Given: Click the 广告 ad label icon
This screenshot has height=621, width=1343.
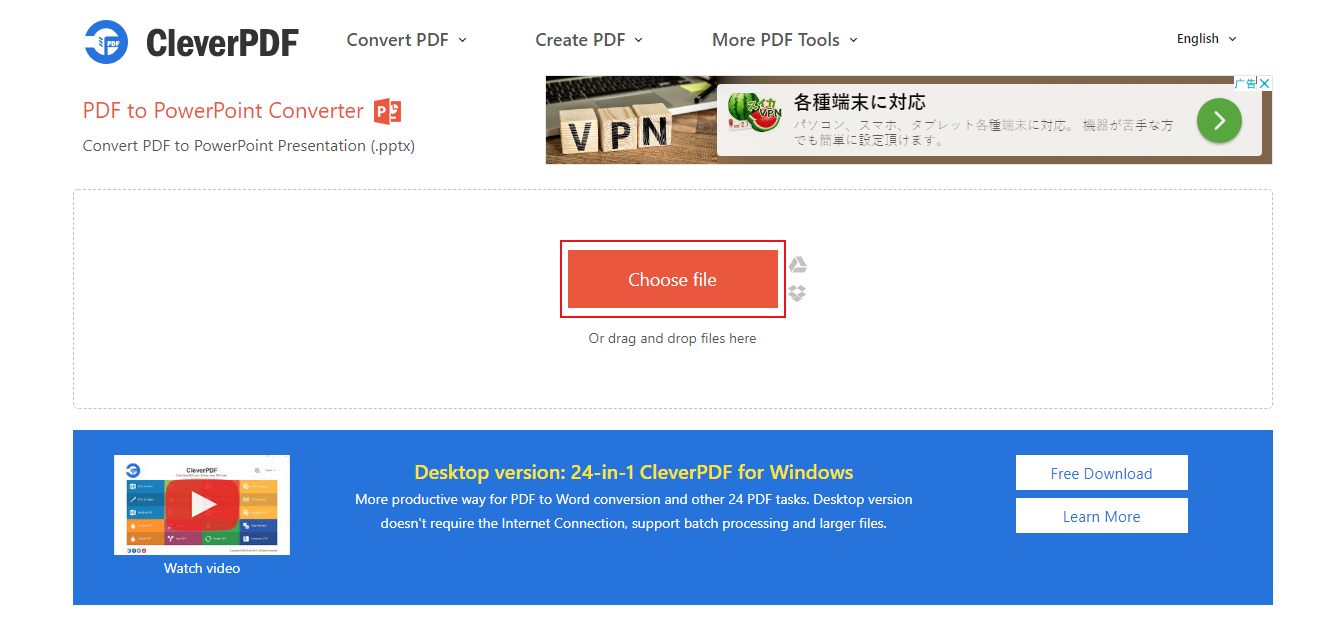Looking at the screenshot, I should (x=1245, y=83).
